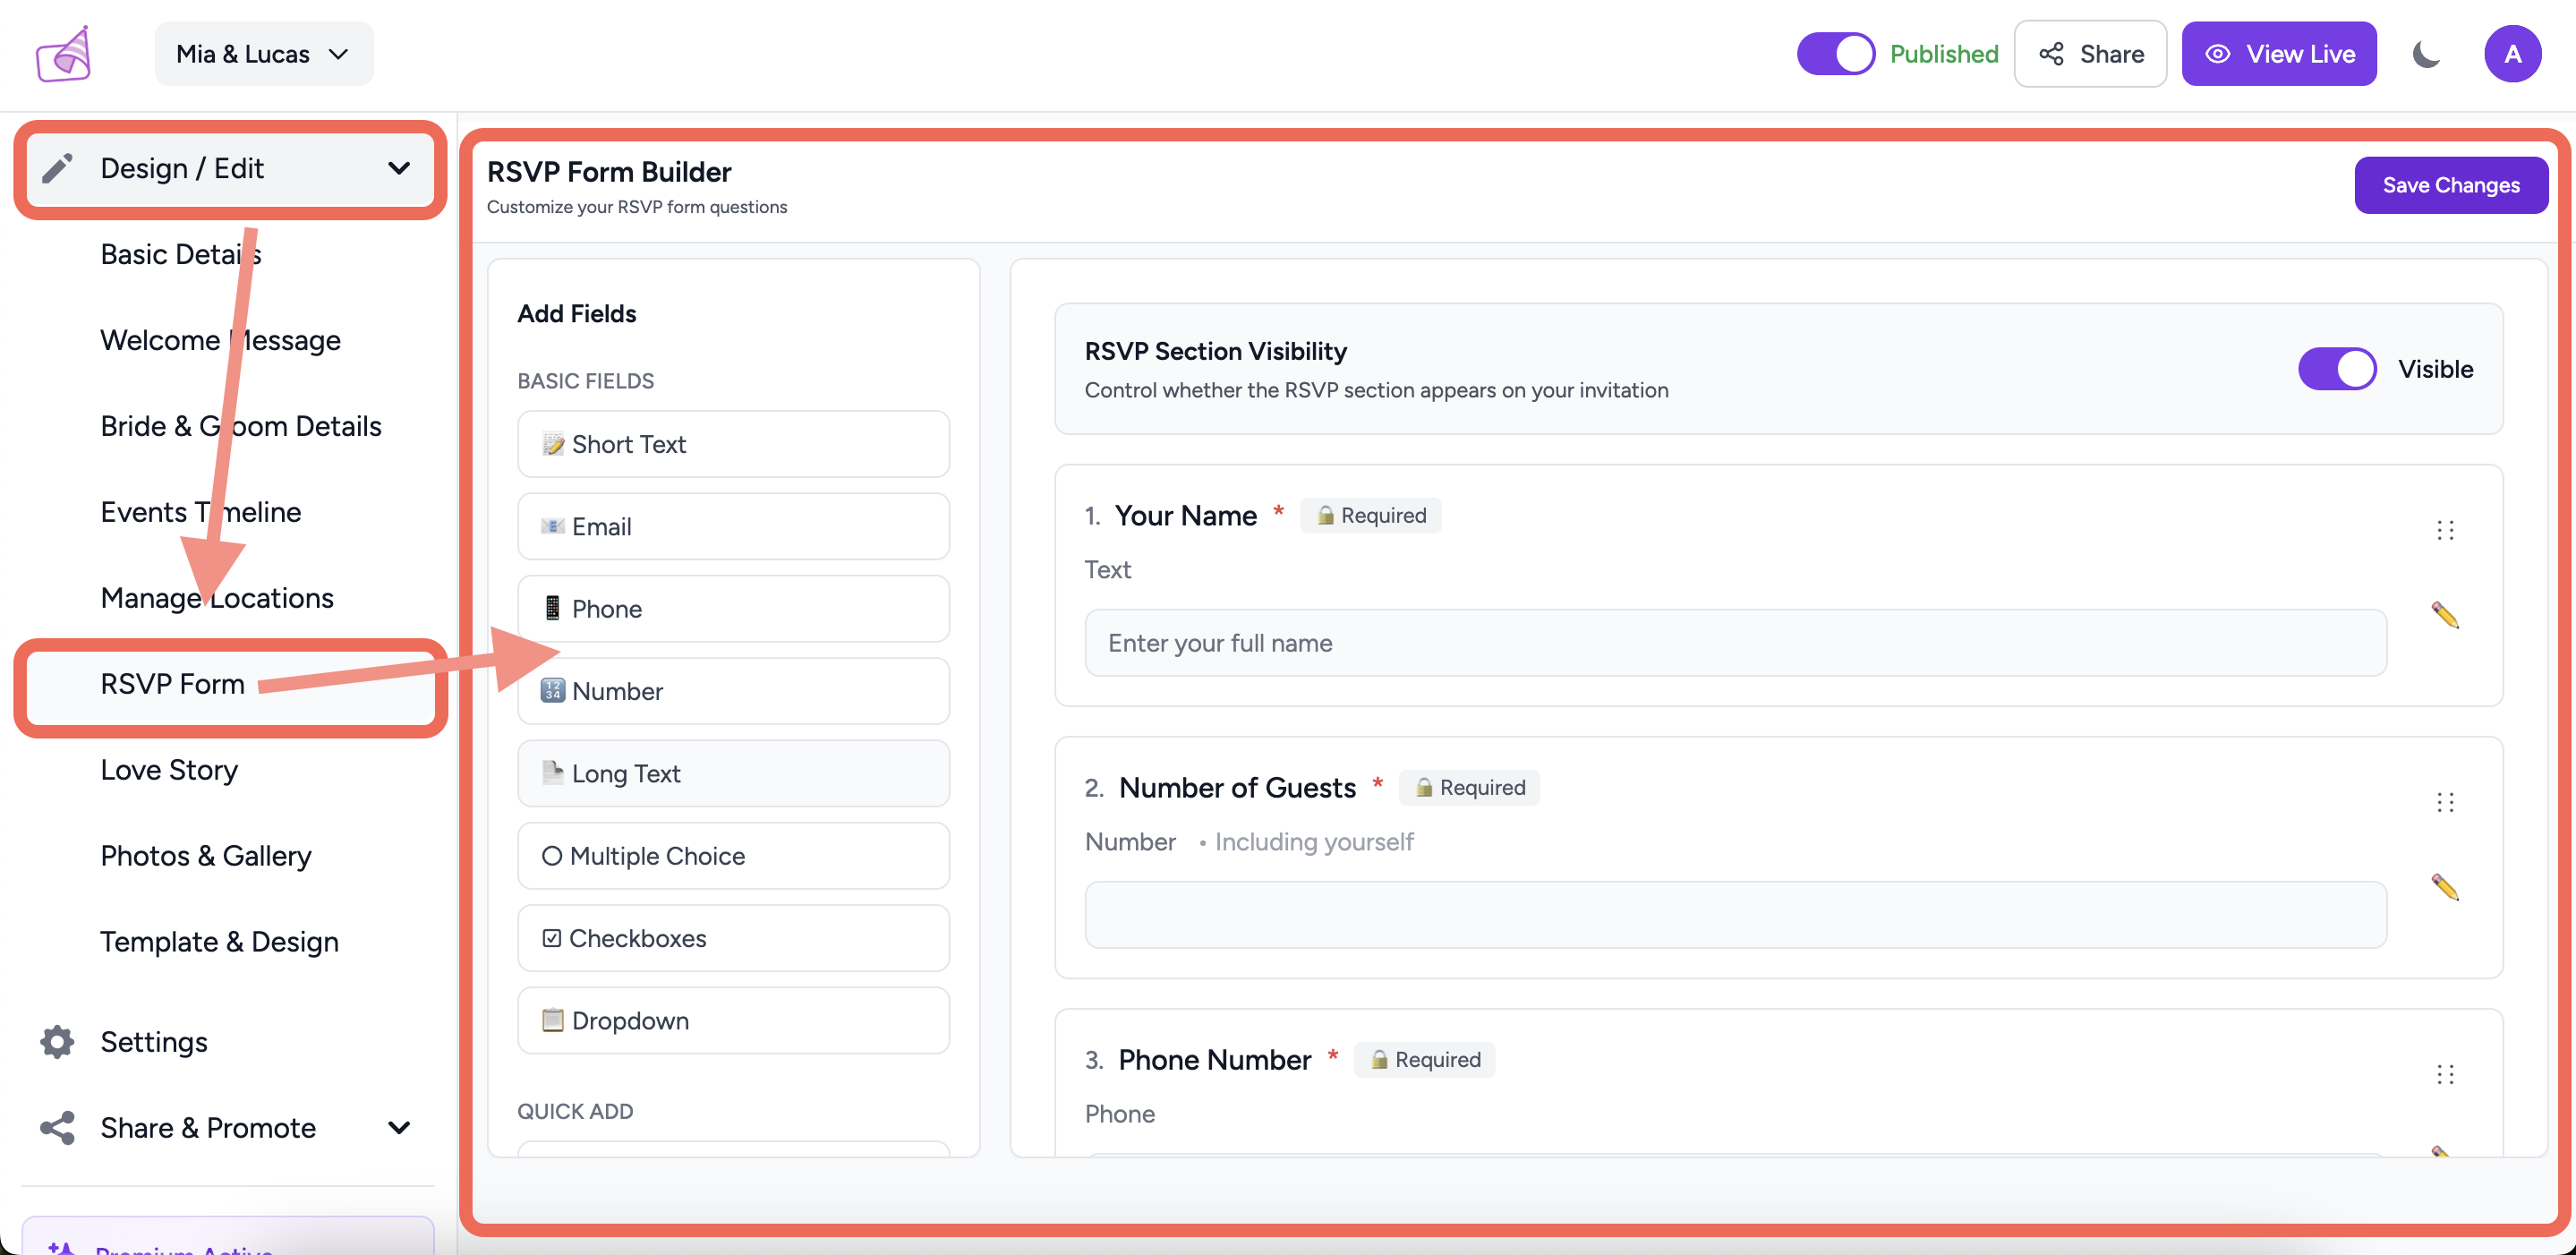Image resolution: width=2576 pixels, height=1255 pixels.
Task: Open Love Story section
Action: [x=169, y=770]
